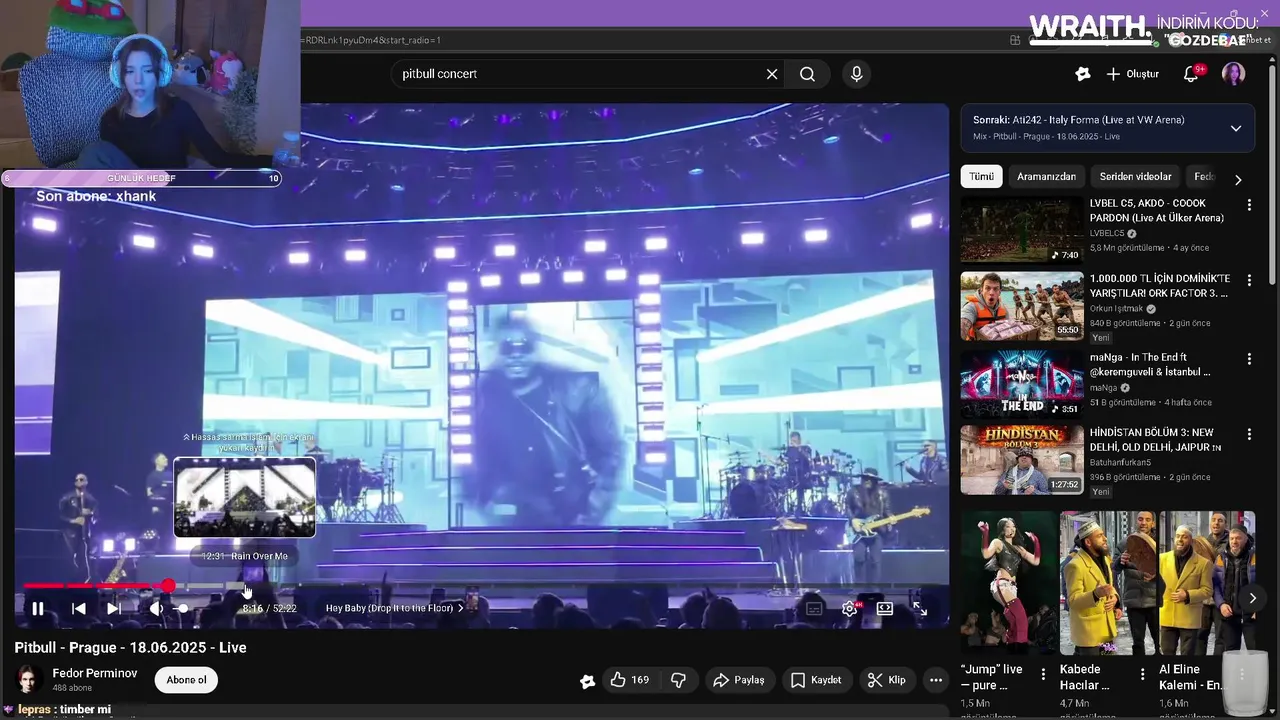Screen dimensions: 1280x720
Task: Select the Tümü filter chip
Action: click(x=981, y=177)
